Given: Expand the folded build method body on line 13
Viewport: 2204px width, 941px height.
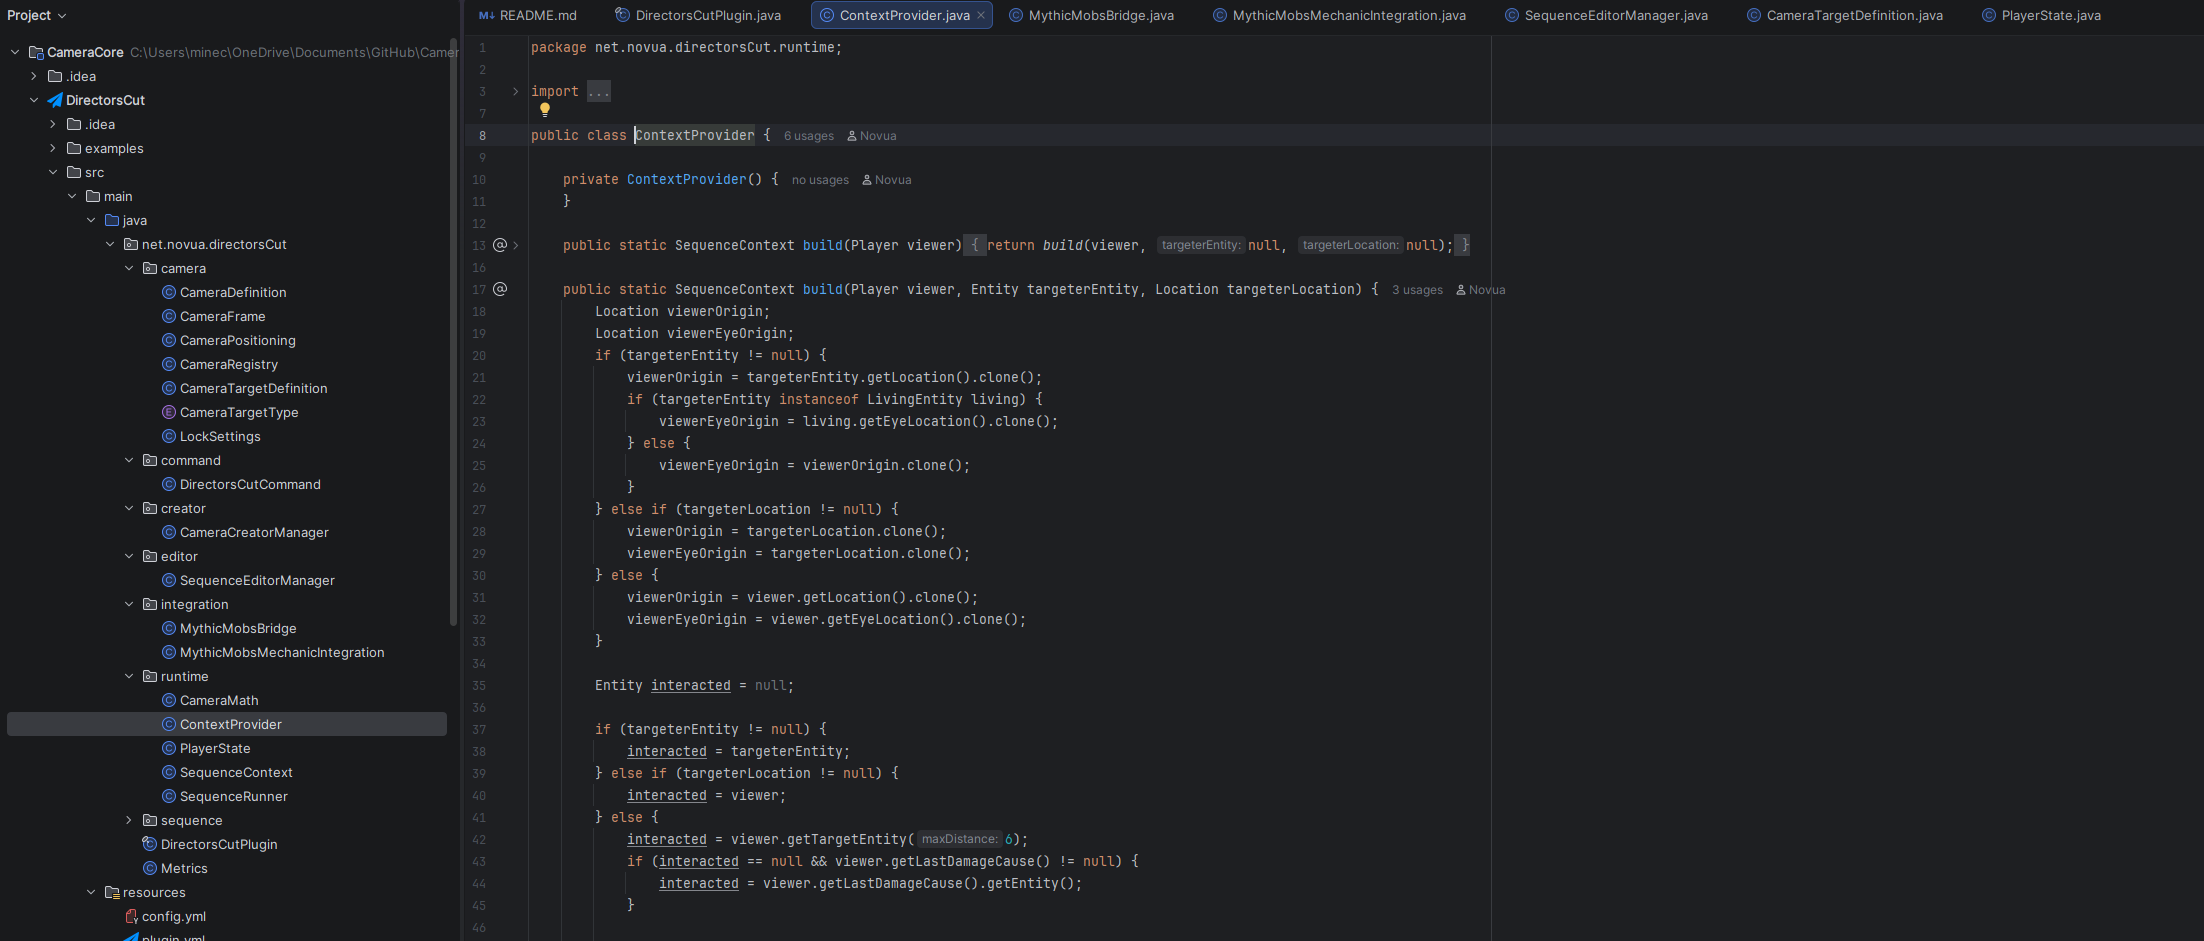Looking at the screenshot, I should coord(516,245).
